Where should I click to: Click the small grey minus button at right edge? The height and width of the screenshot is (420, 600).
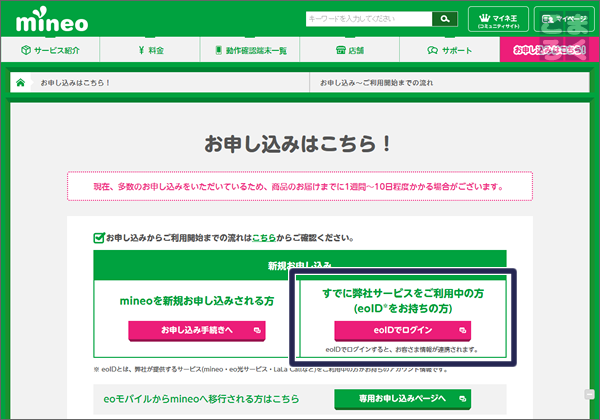pos(590,394)
